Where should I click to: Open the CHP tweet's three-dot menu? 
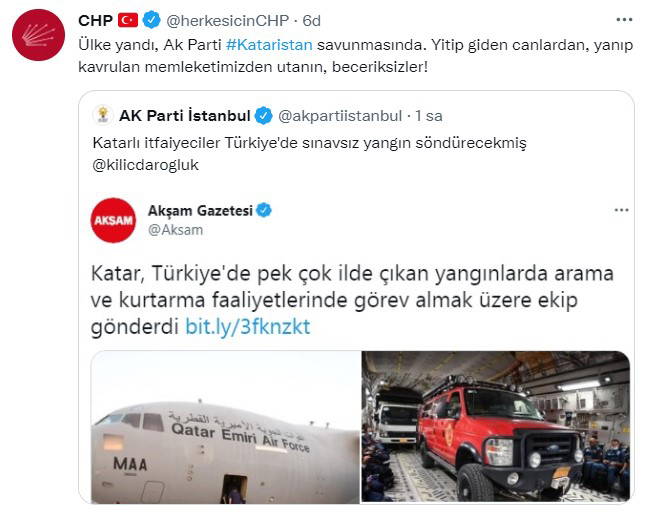coord(624,19)
